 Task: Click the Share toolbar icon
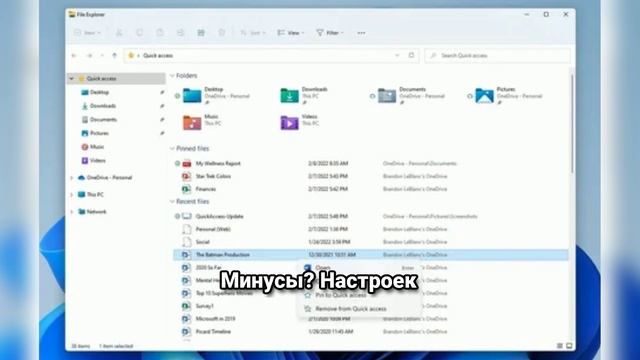(201, 33)
